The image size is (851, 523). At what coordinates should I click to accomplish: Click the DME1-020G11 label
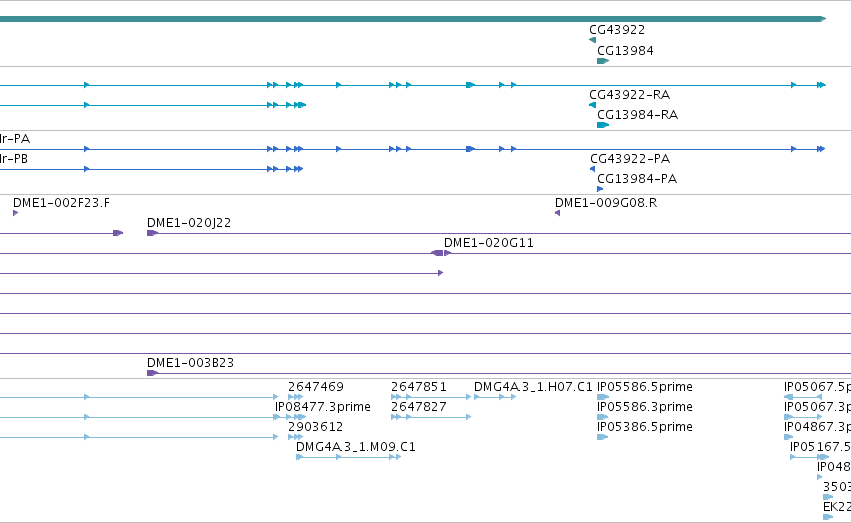pos(488,243)
